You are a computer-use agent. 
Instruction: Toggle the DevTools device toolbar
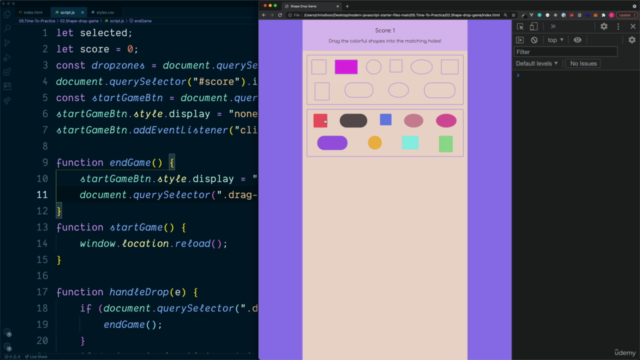[533, 27]
